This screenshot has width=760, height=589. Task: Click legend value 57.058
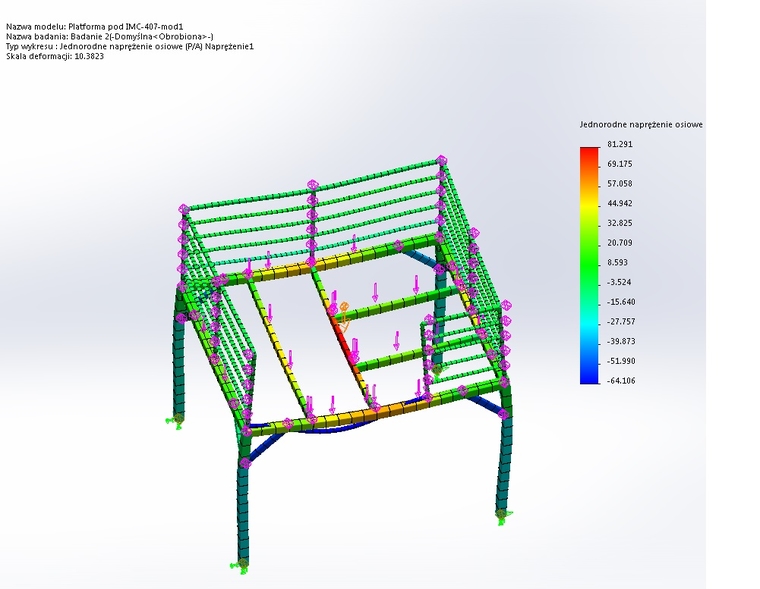(x=620, y=184)
